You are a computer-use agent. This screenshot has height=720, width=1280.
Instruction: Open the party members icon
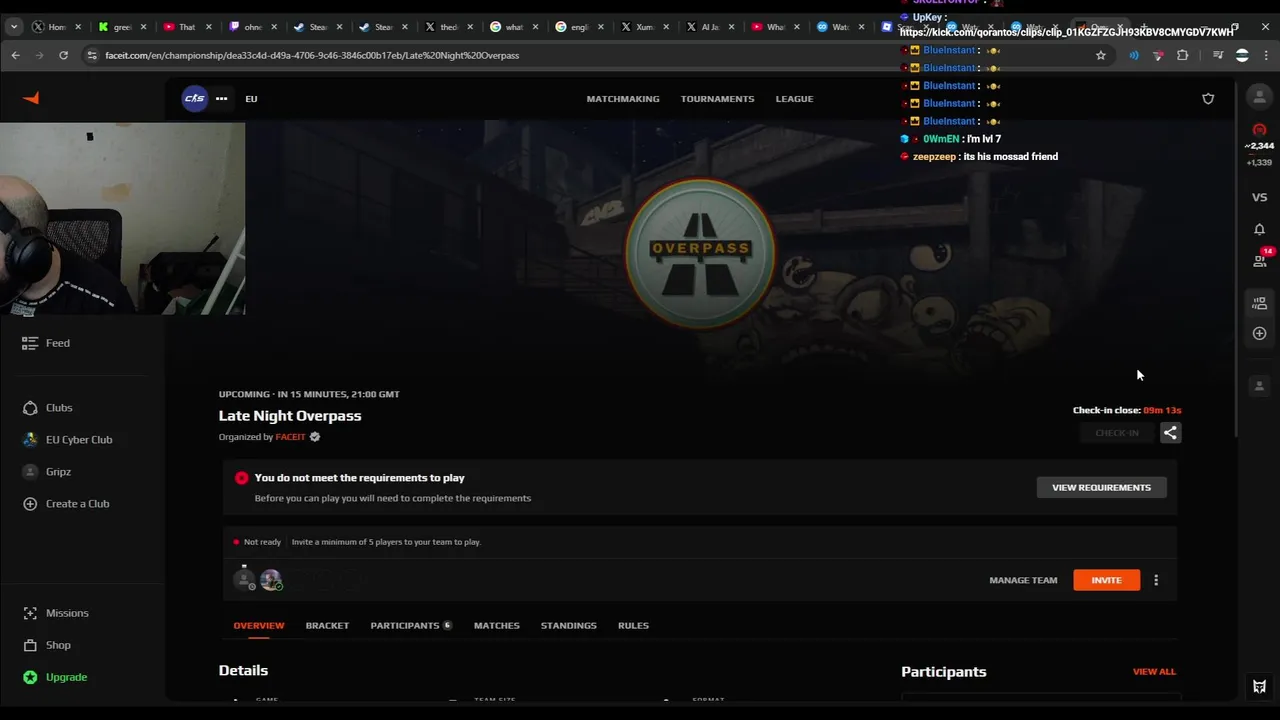pos(1259,303)
